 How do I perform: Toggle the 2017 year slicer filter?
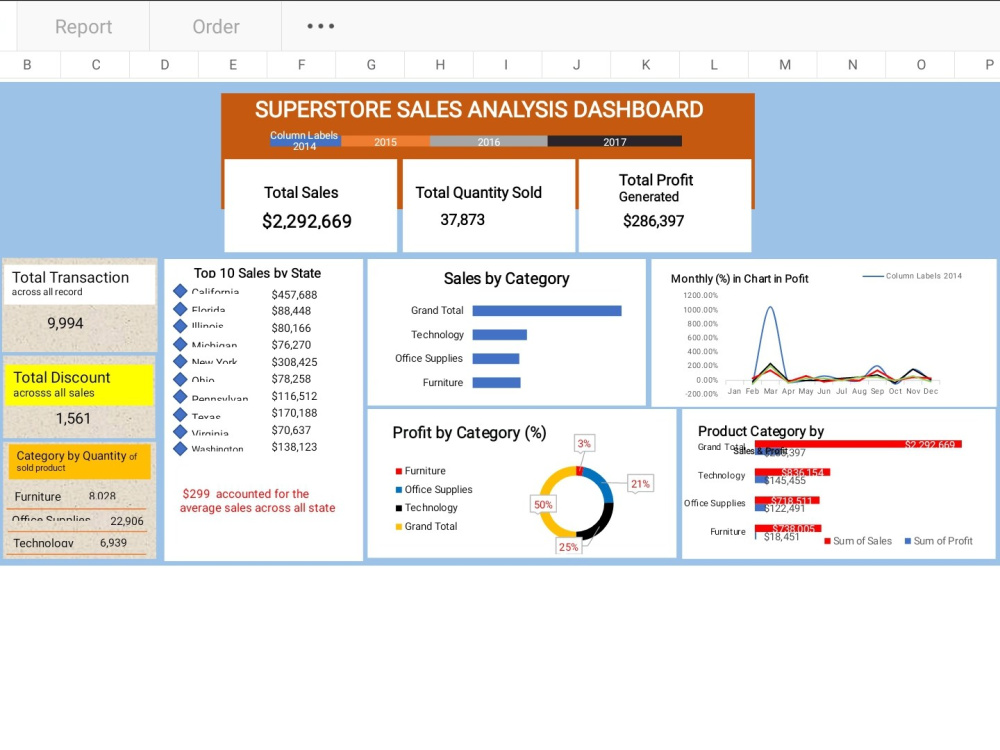tap(614, 141)
